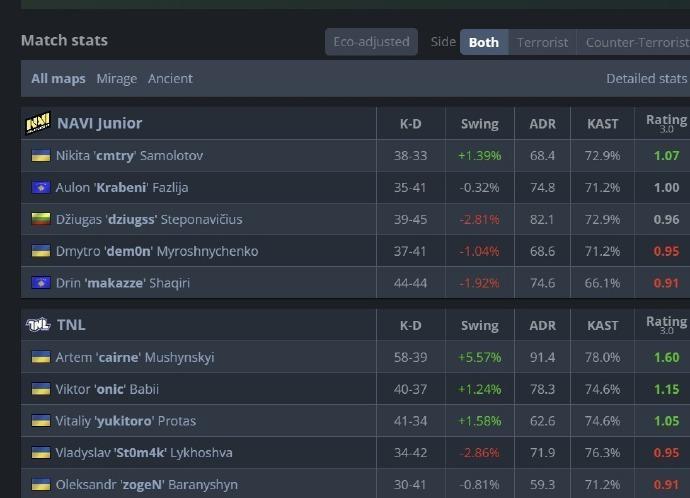Viewport: 690px width, 498px height.
Task: Click the Kosovo flag beside Krabeni
Action: click(x=41, y=188)
